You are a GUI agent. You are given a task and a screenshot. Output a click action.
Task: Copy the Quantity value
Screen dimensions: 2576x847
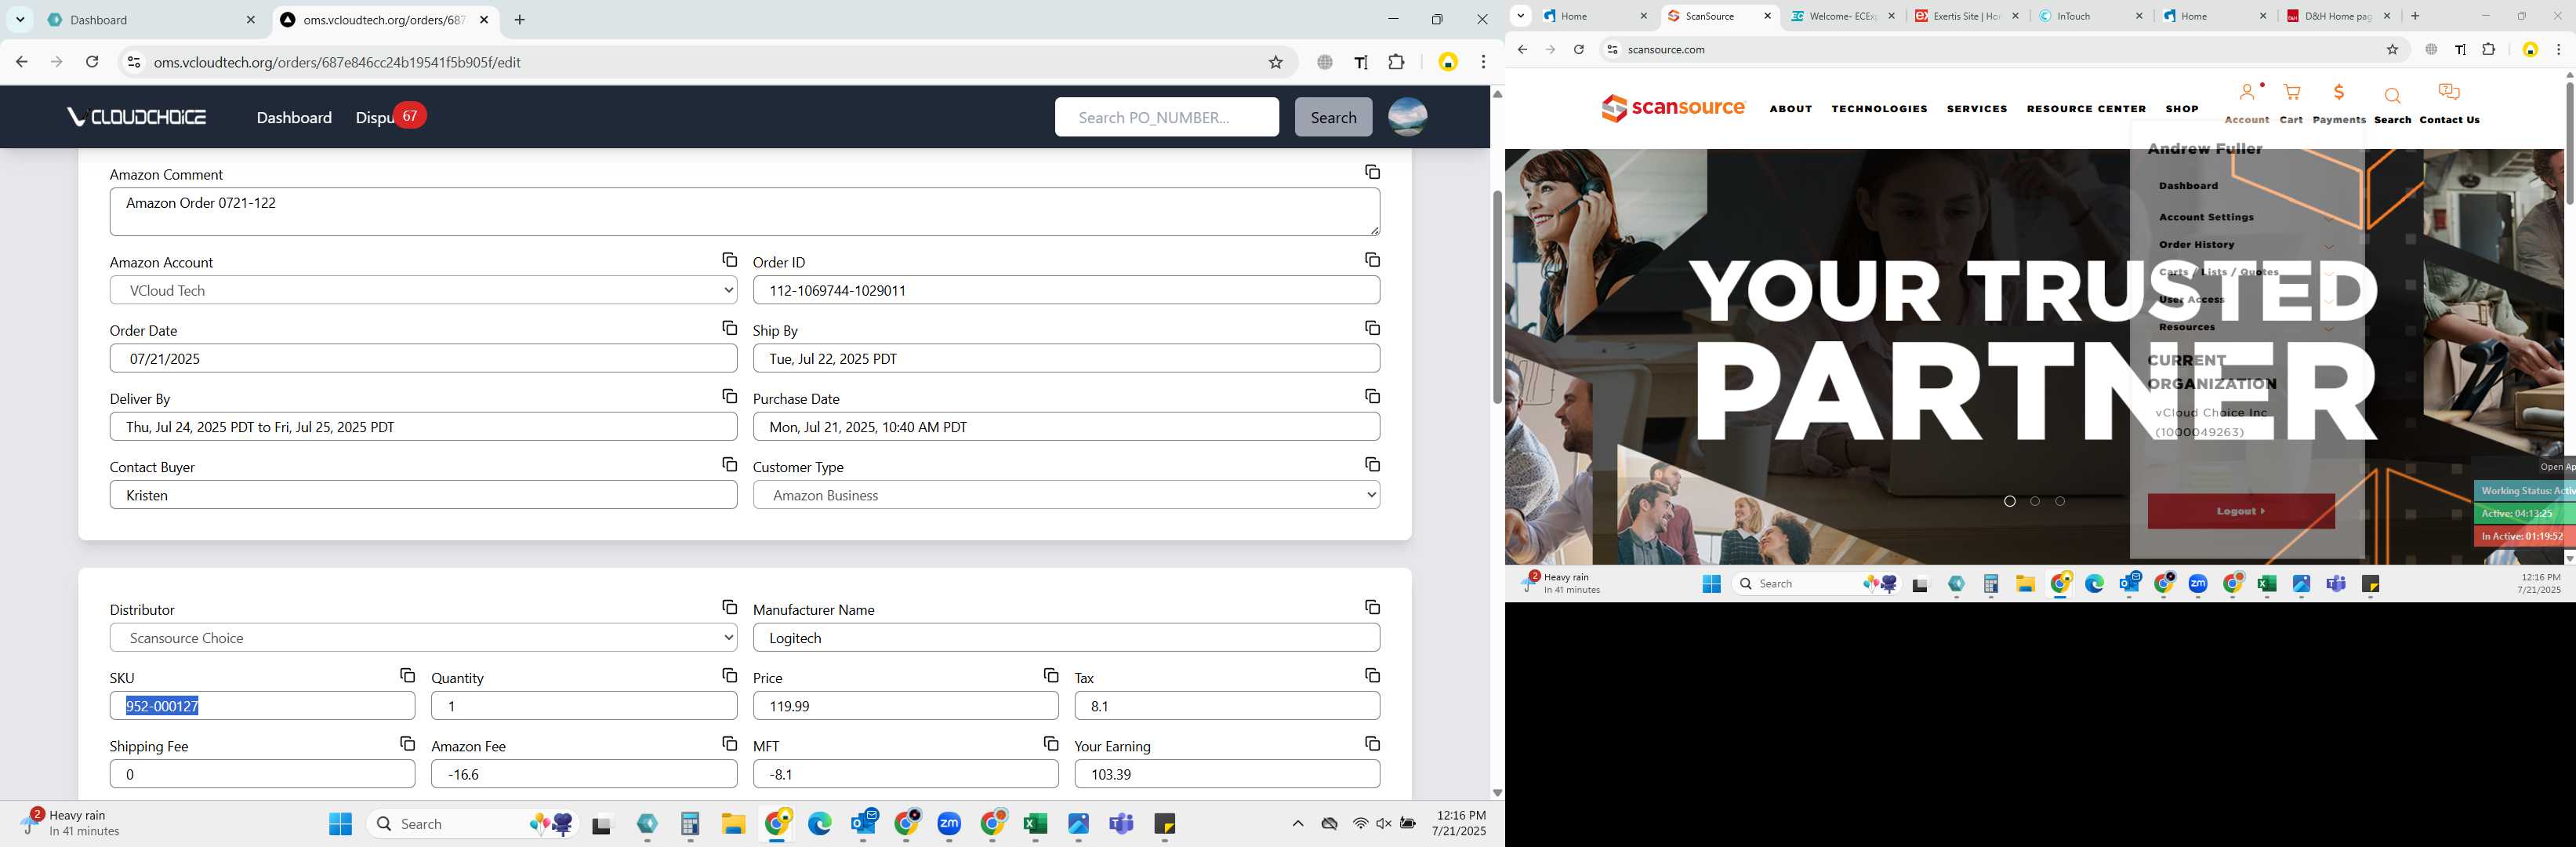pos(729,675)
